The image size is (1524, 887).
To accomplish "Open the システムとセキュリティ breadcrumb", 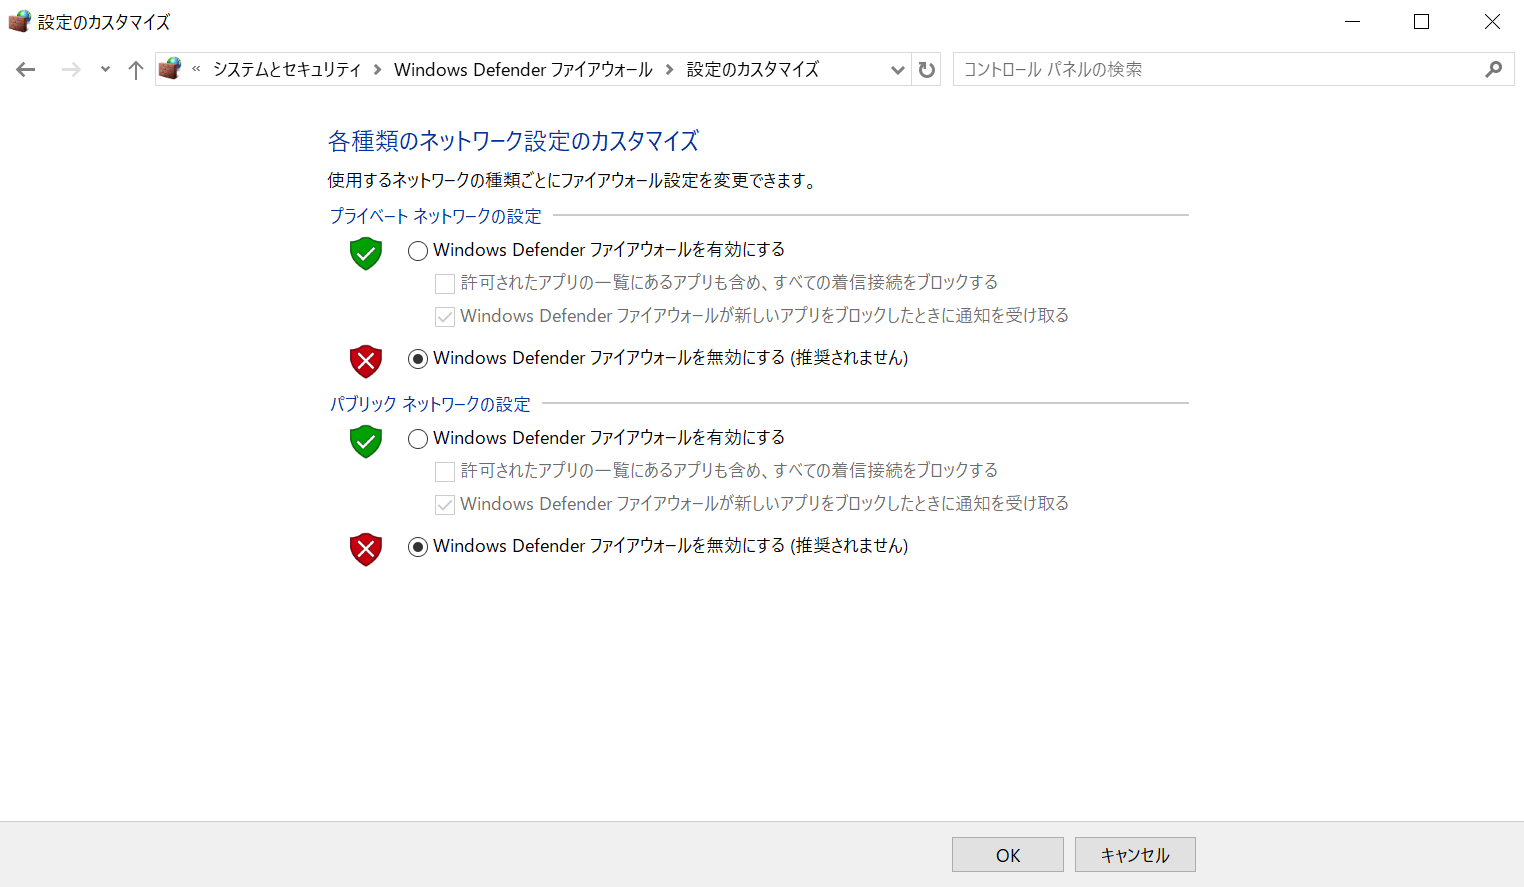I will coord(287,69).
